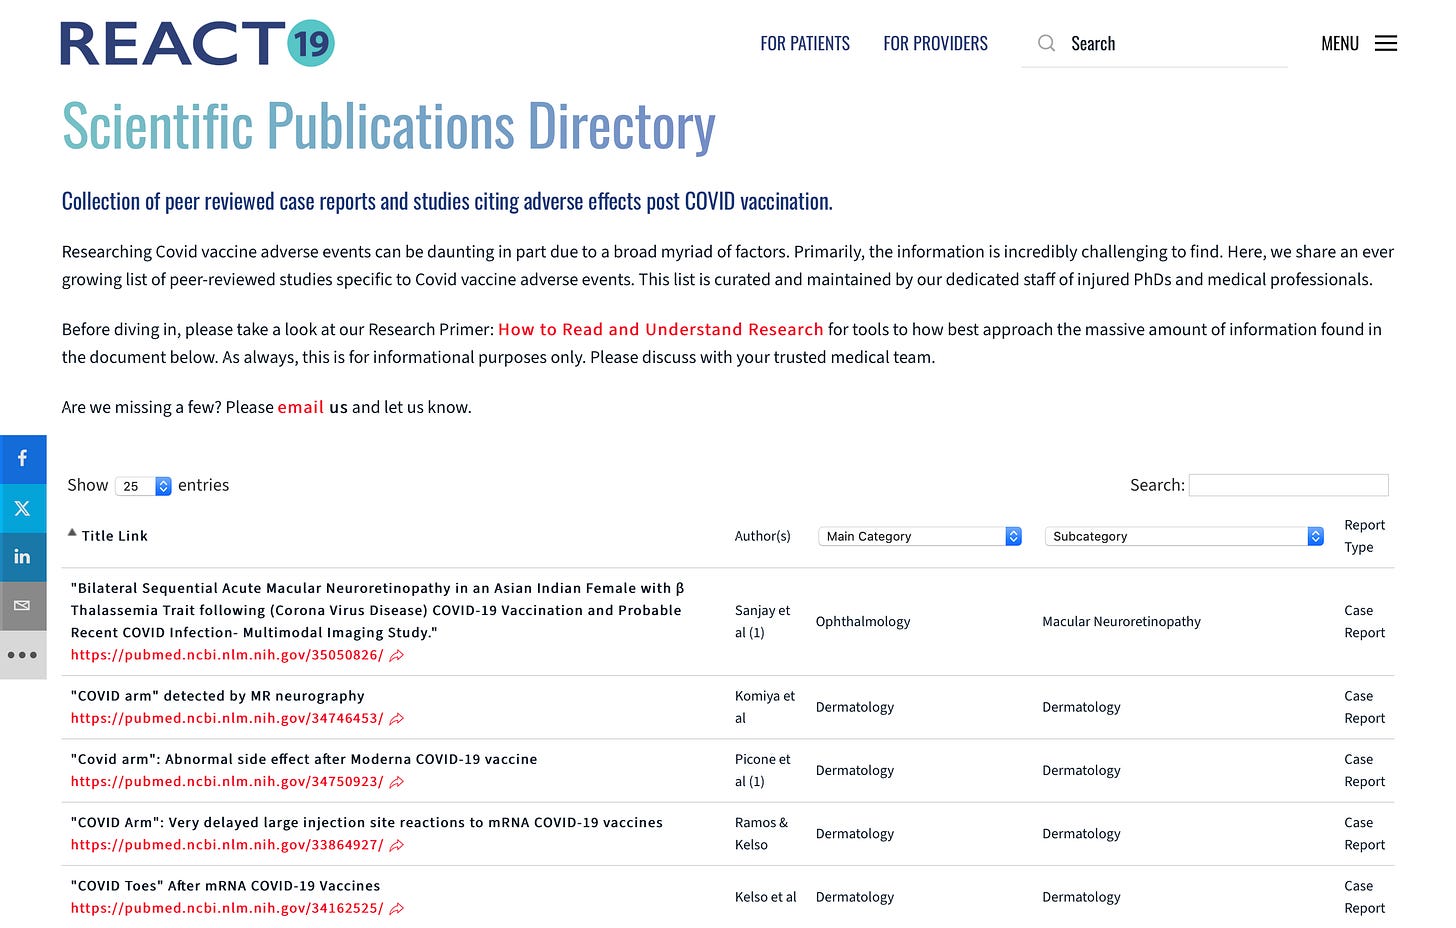Click the MENU label
Viewport: 1456px width, 928px height.
(x=1340, y=43)
